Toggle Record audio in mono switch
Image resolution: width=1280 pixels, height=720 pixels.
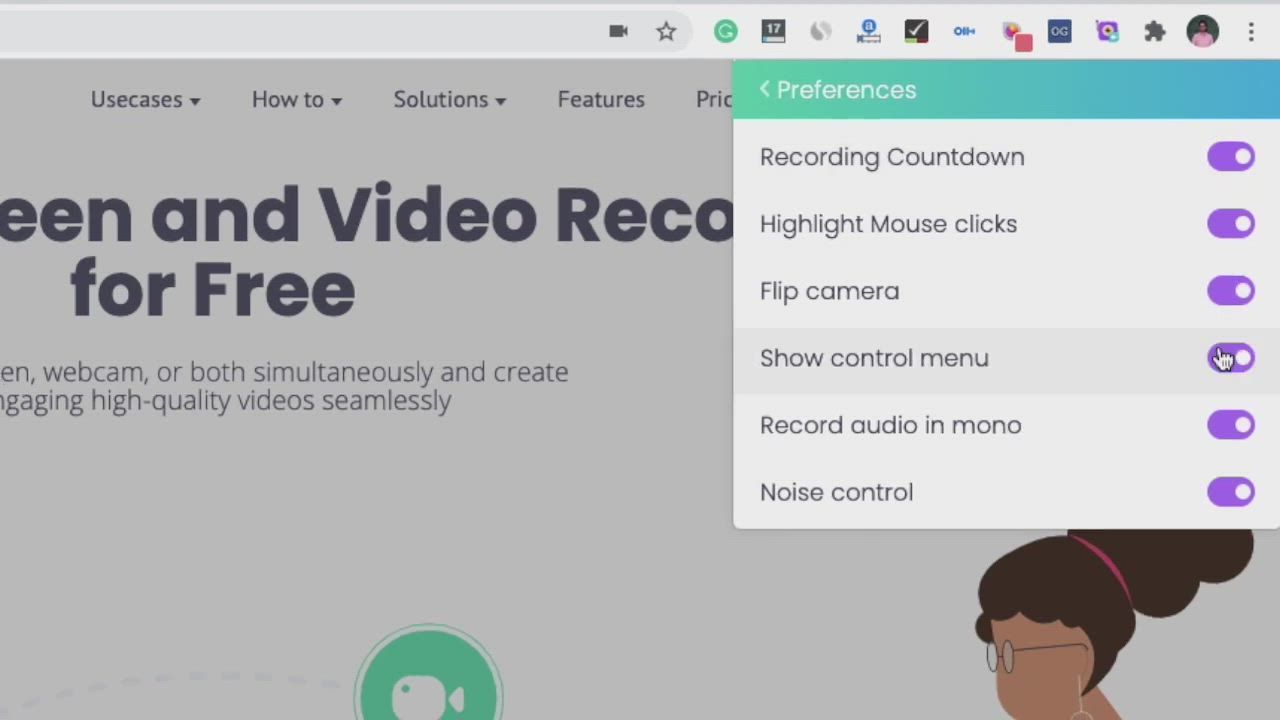point(1231,425)
